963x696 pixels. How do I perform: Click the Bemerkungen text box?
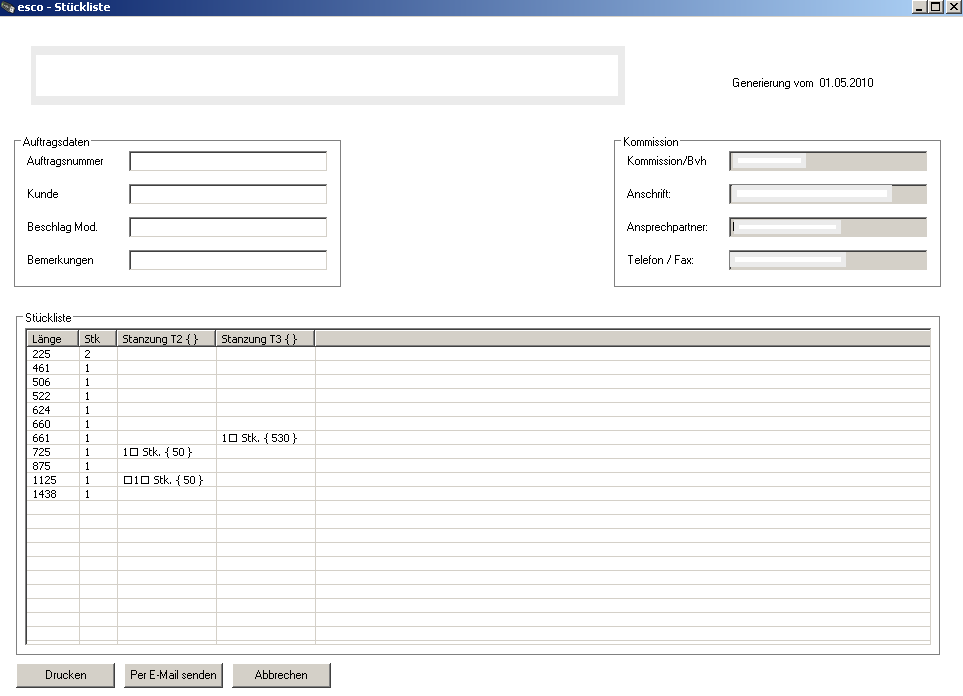pyautogui.click(x=228, y=260)
